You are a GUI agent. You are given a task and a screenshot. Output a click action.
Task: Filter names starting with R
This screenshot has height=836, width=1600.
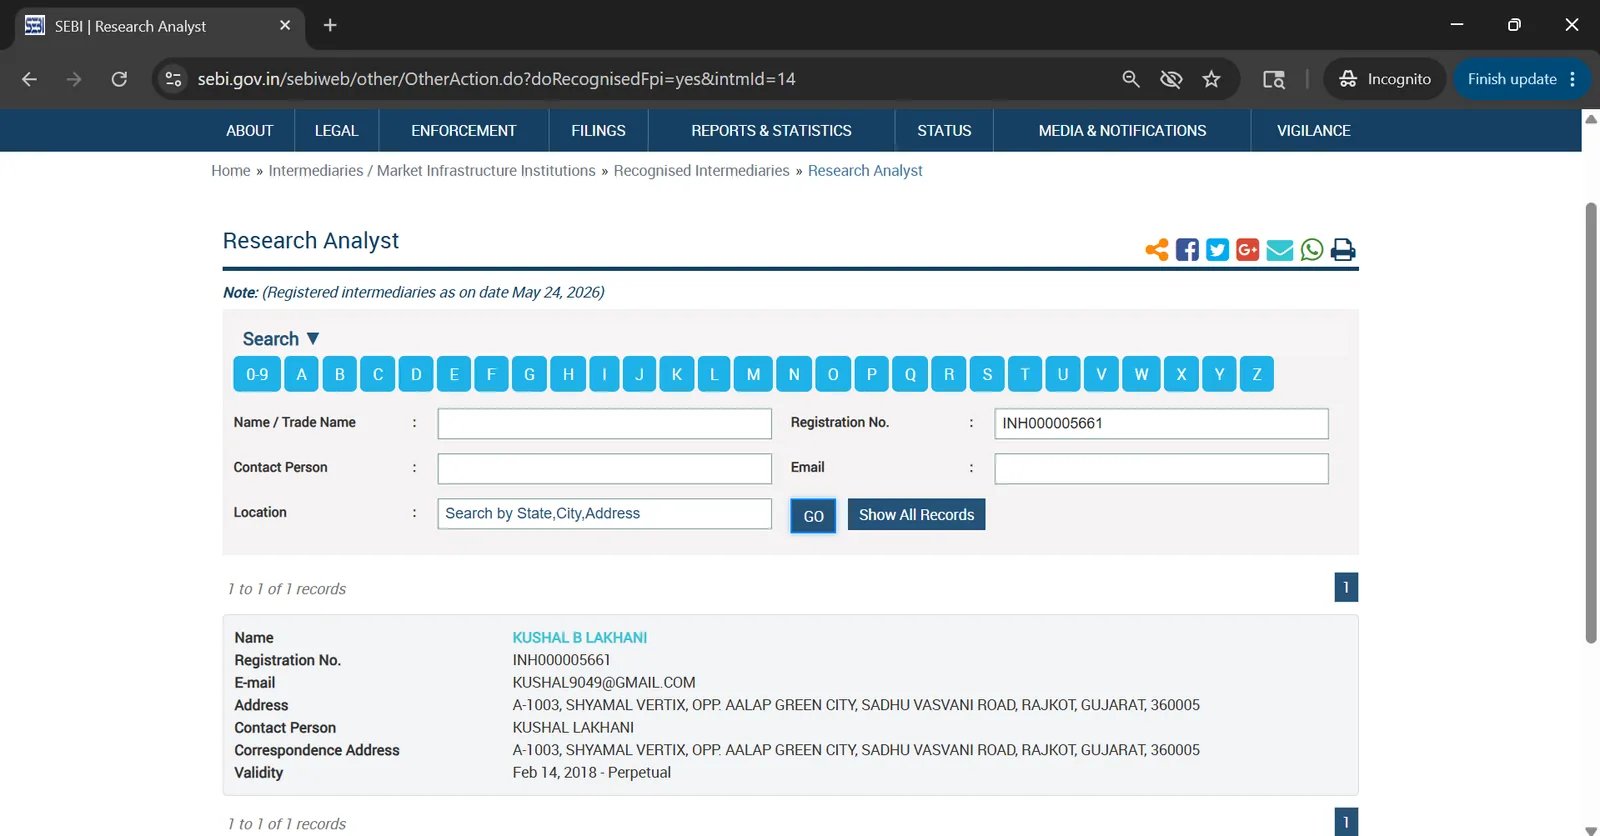pos(949,374)
